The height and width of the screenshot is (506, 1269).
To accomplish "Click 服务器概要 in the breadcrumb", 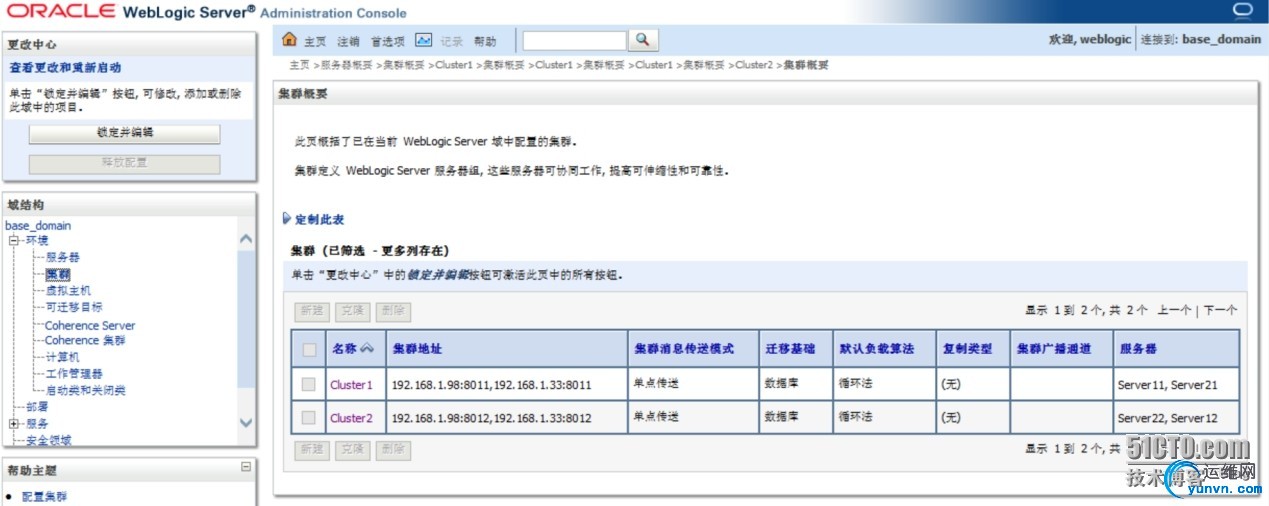I will [346, 65].
